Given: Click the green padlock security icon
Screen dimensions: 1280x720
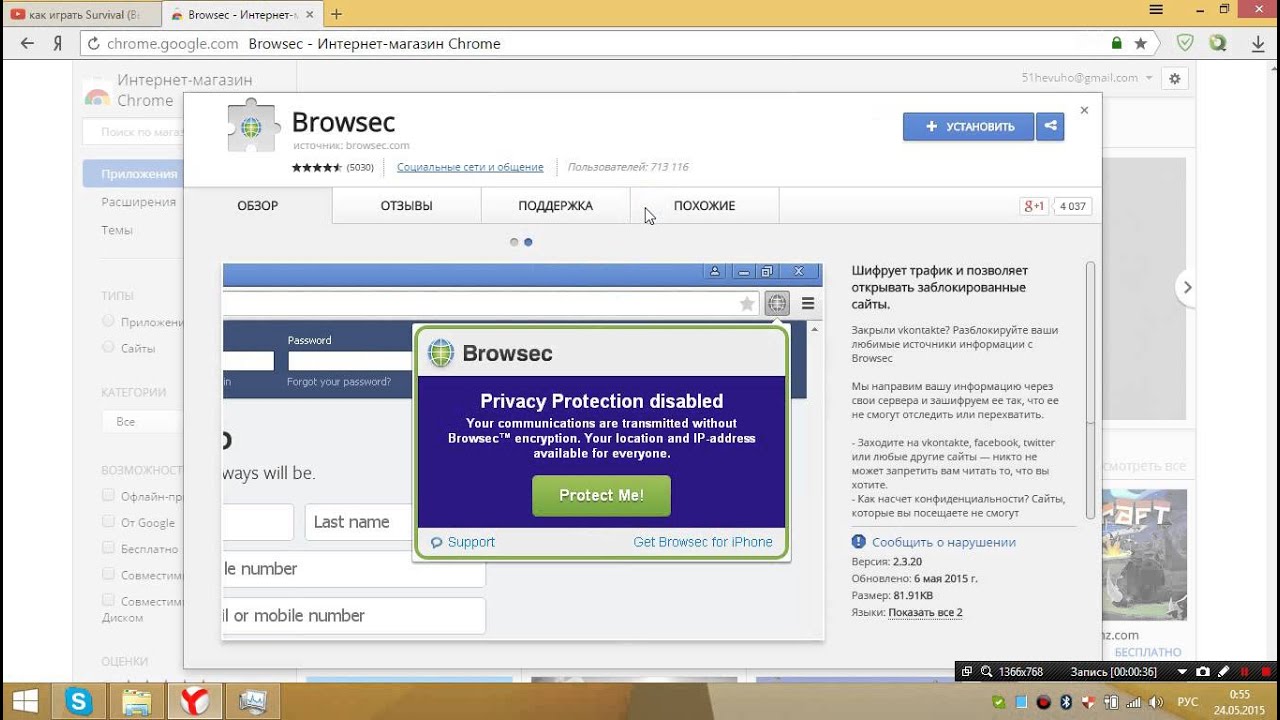Looking at the screenshot, I should pos(1117,43).
